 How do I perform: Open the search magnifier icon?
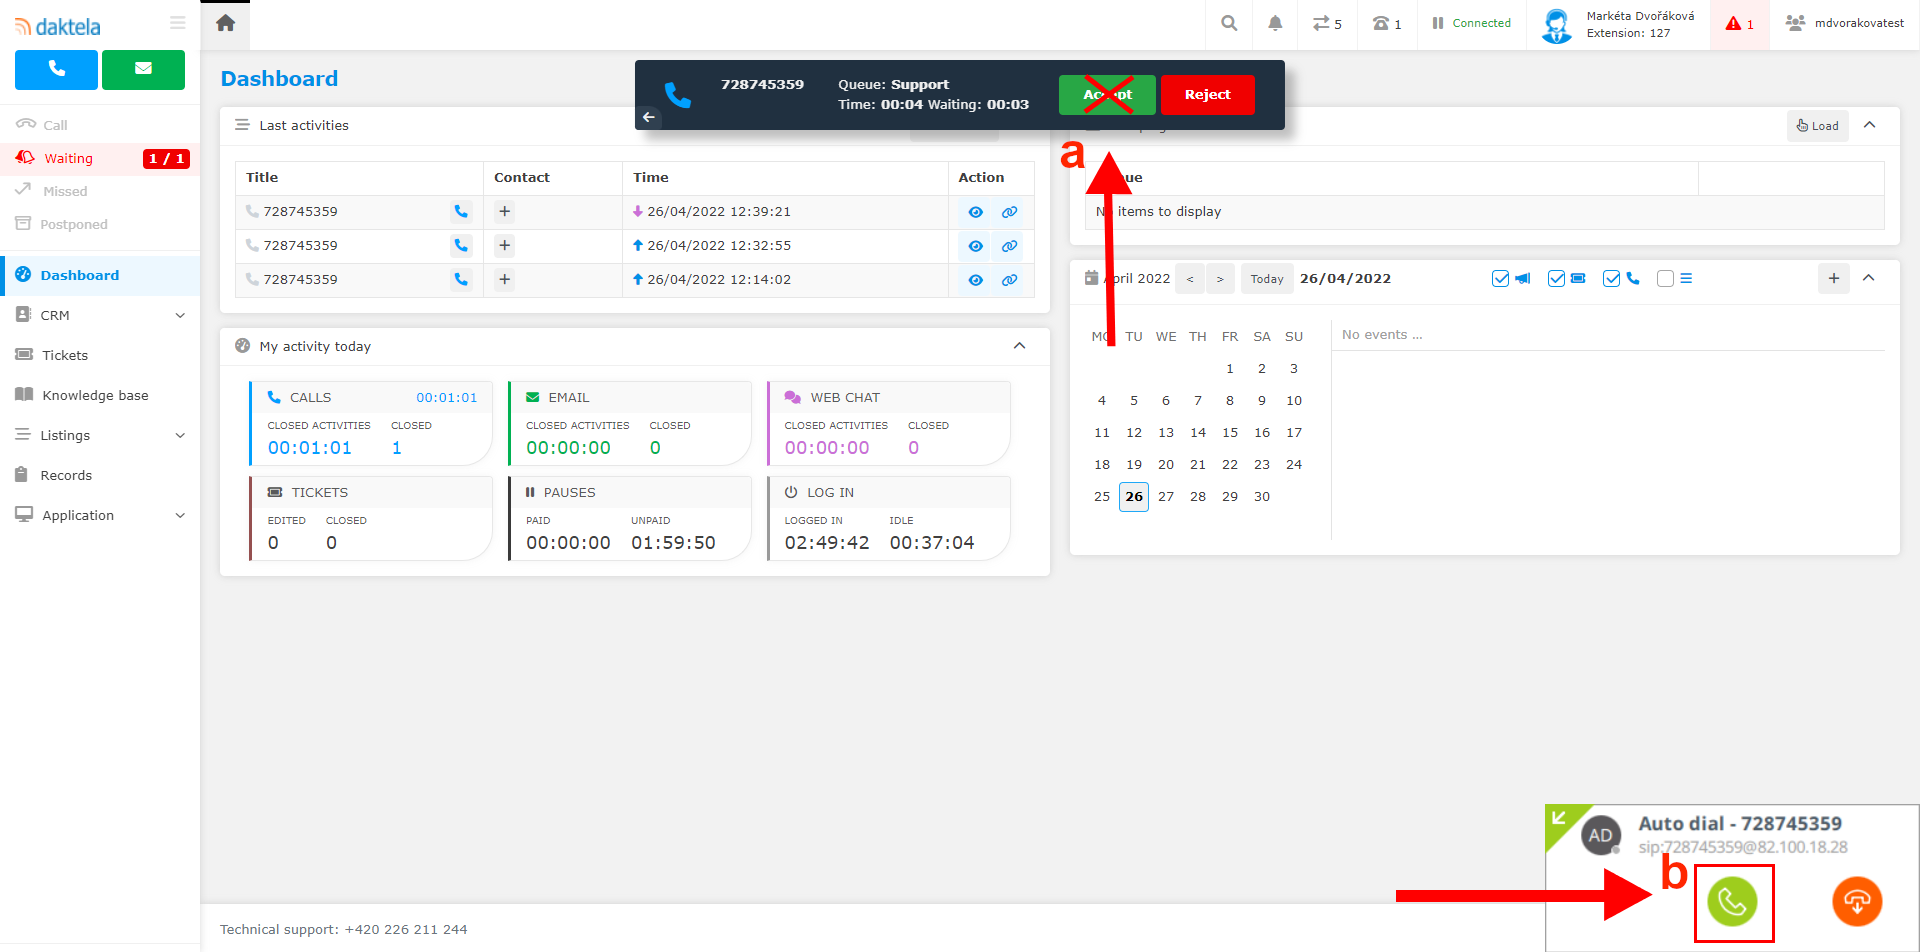pyautogui.click(x=1229, y=23)
